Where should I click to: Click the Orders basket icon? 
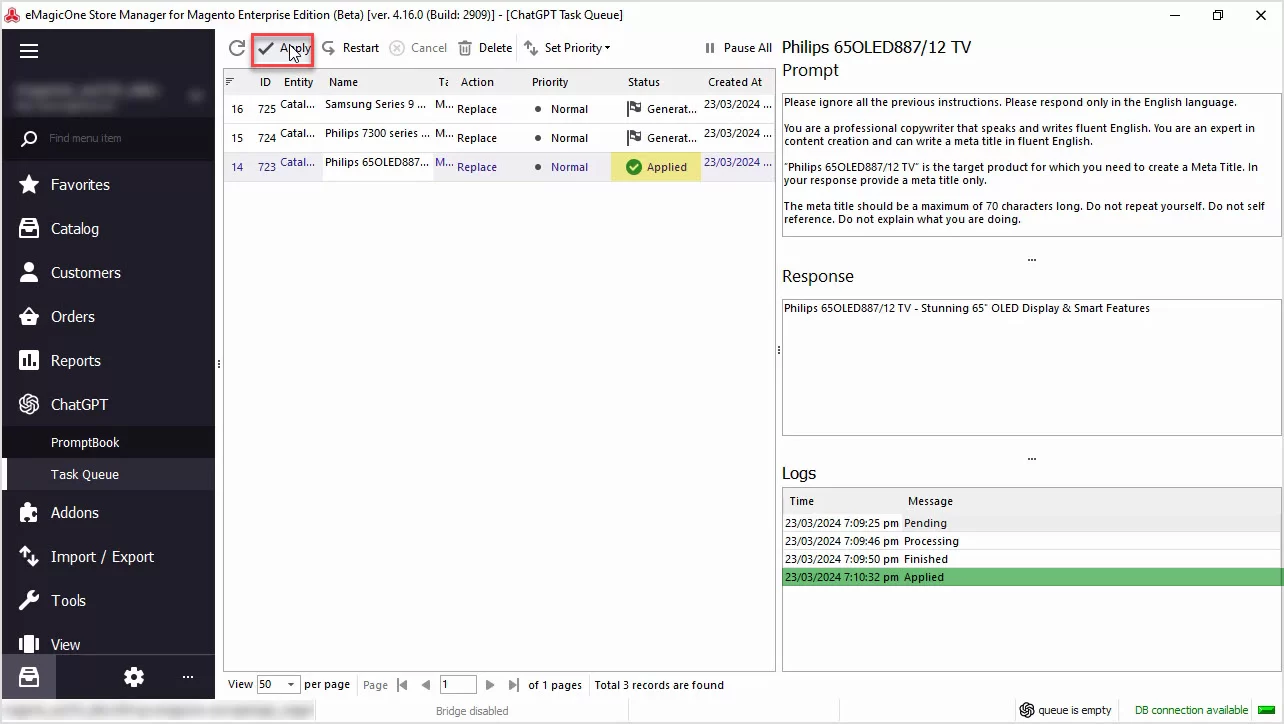[30, 316]
